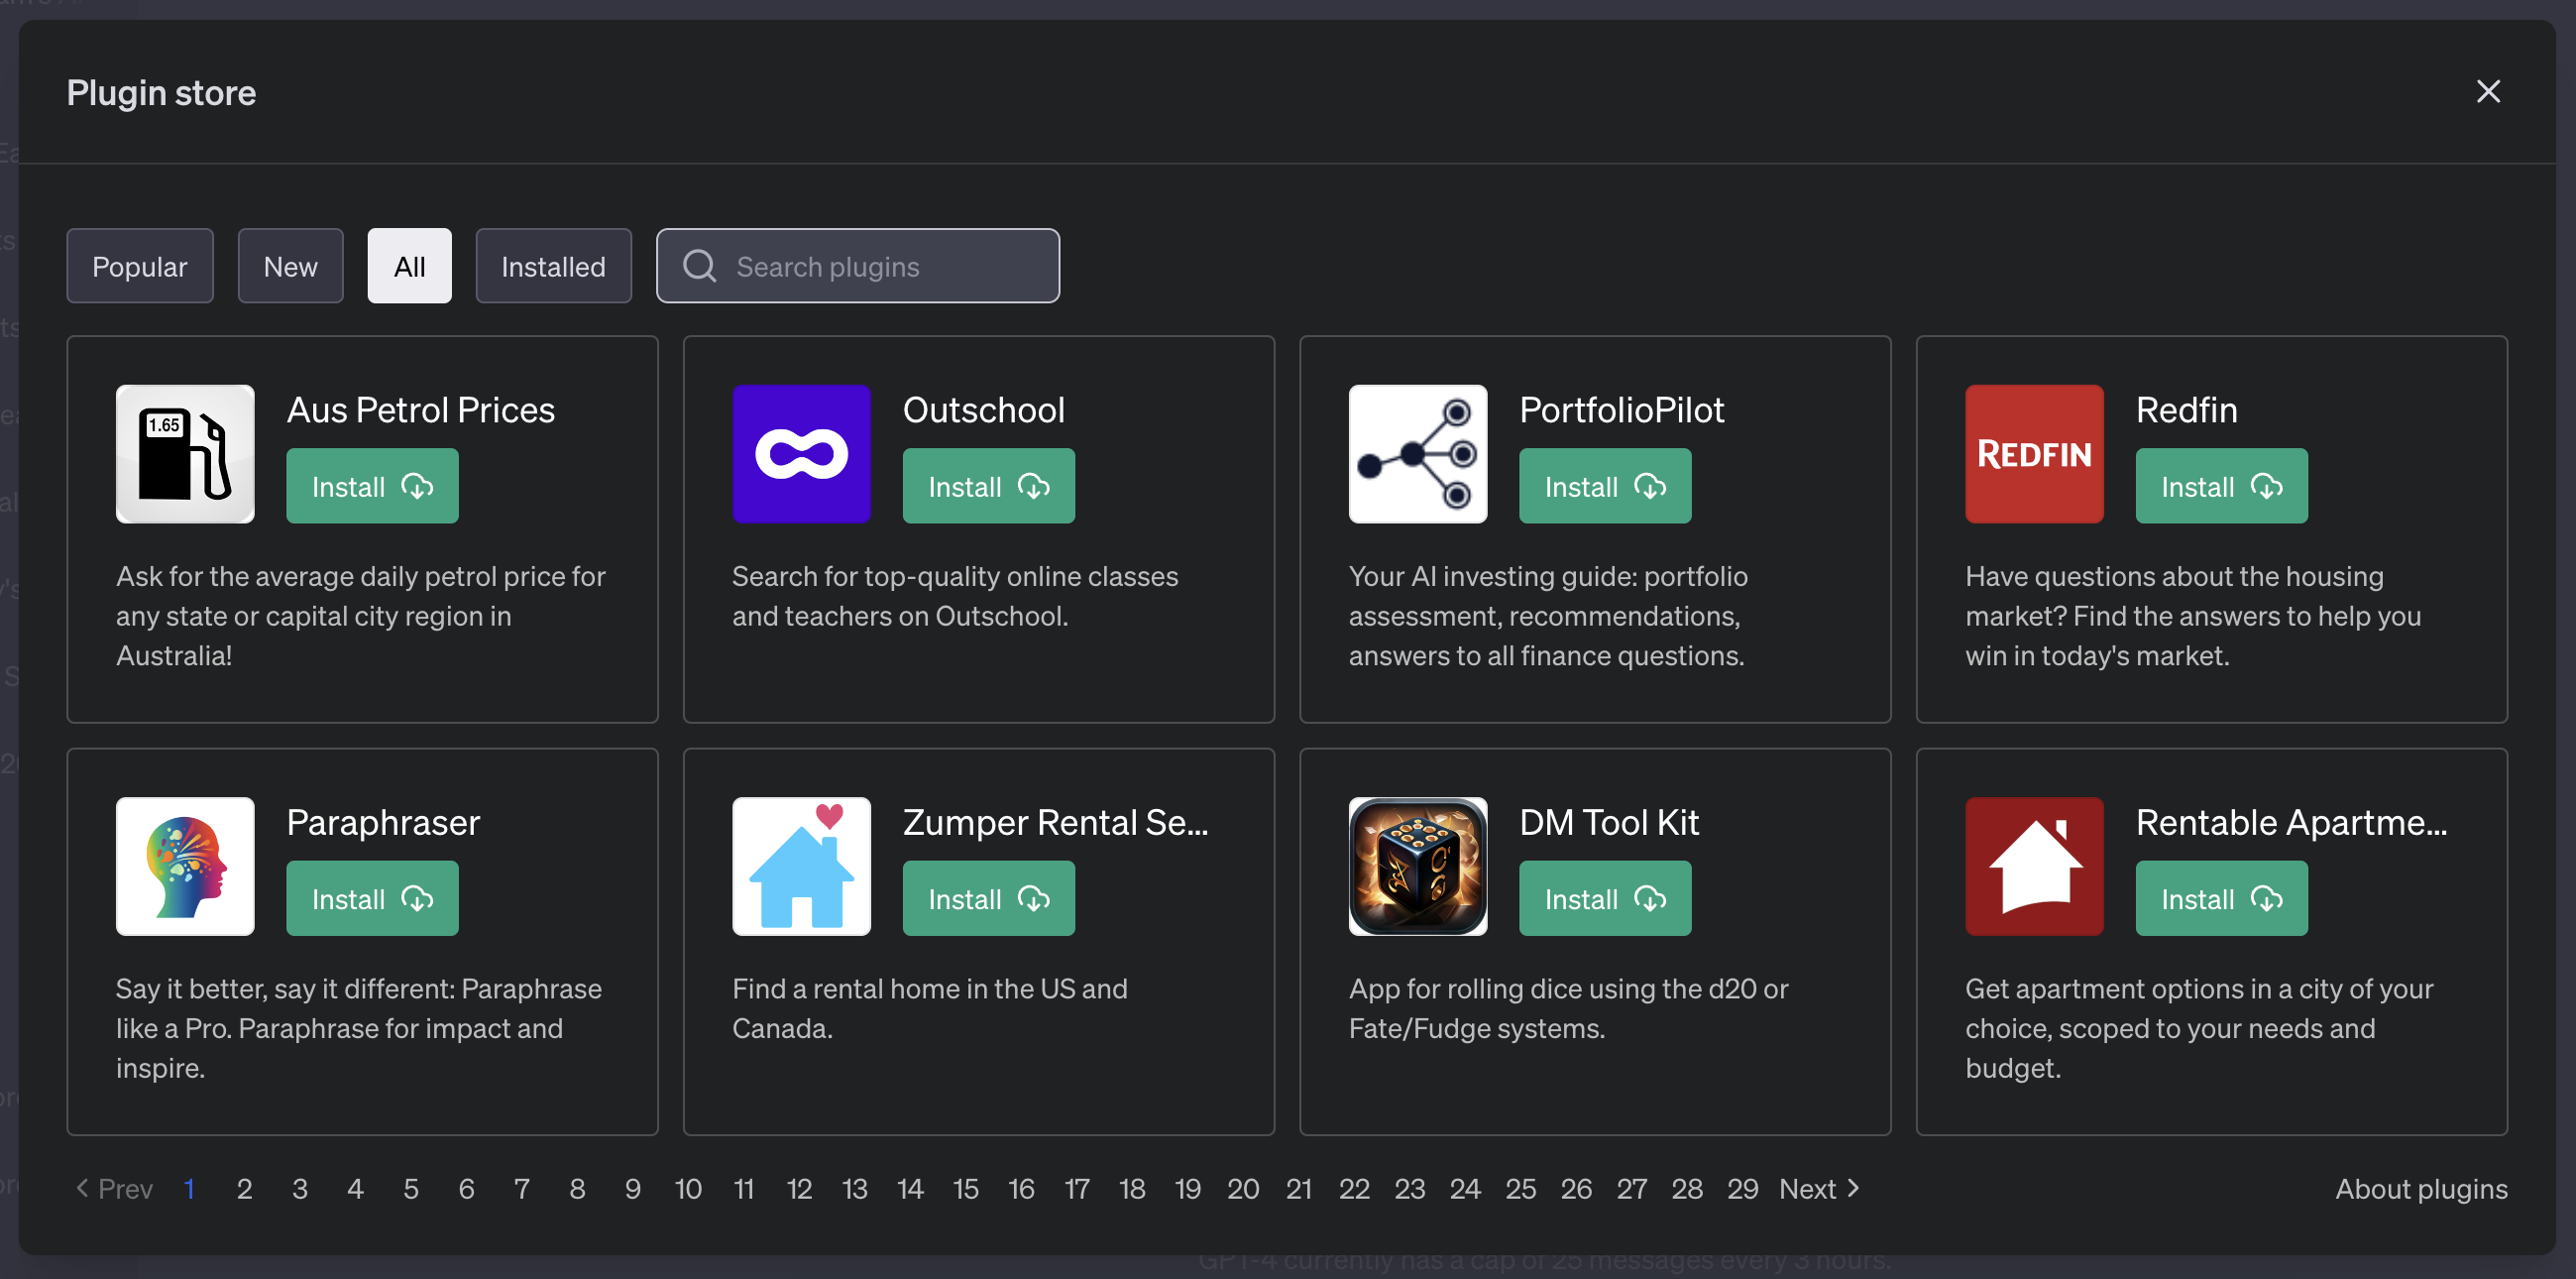Click the Aus Petrol Prices plugin icon

[x=184, y=454]
